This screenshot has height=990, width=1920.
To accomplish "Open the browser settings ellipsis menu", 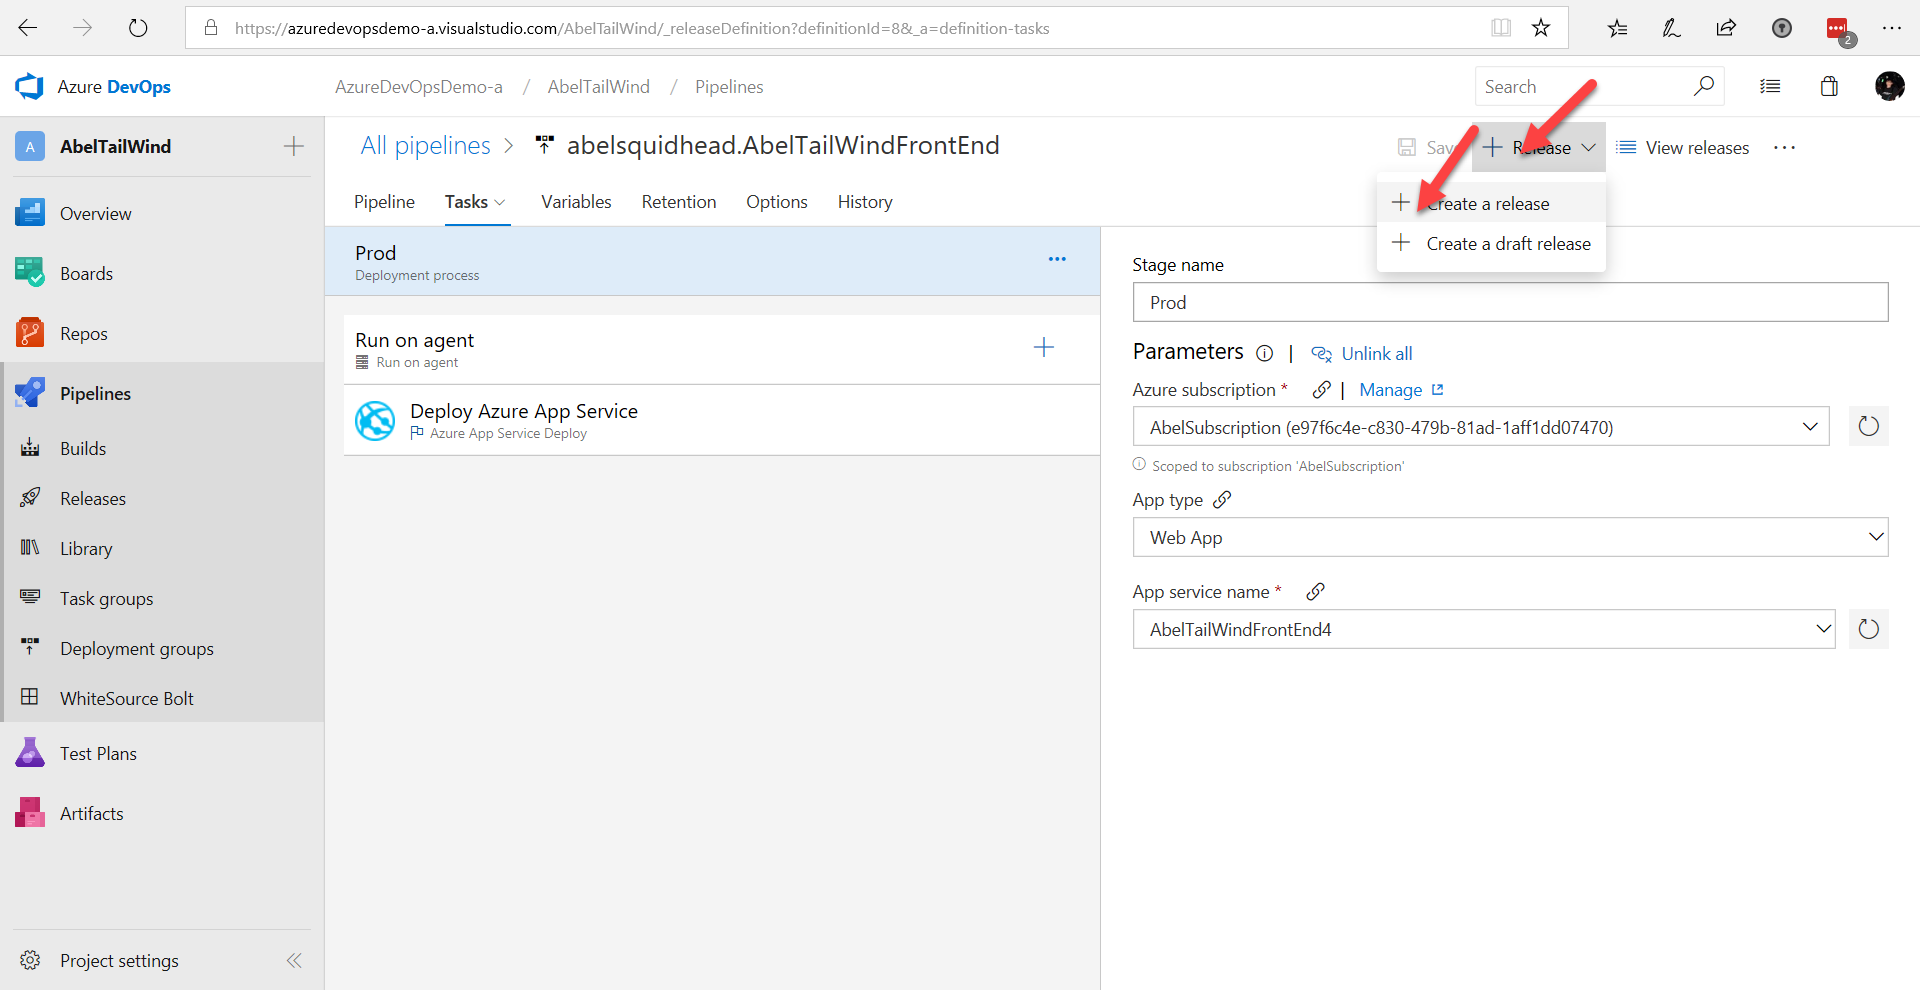I will (1891, 28).
